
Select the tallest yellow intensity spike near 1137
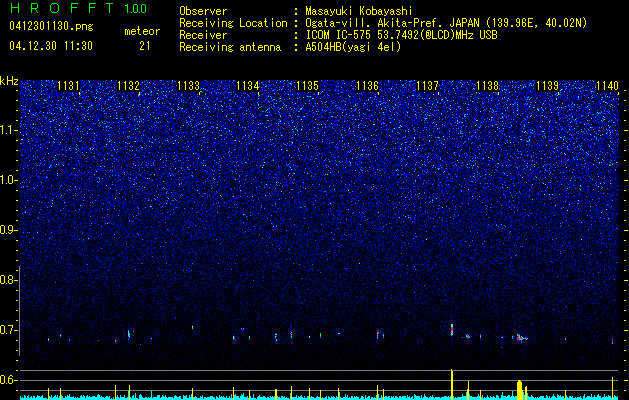[452, 384]
